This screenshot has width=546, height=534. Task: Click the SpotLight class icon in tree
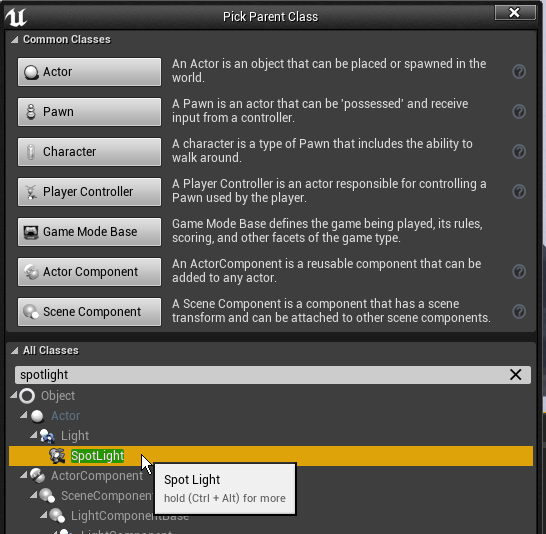(x=57, y=456)
